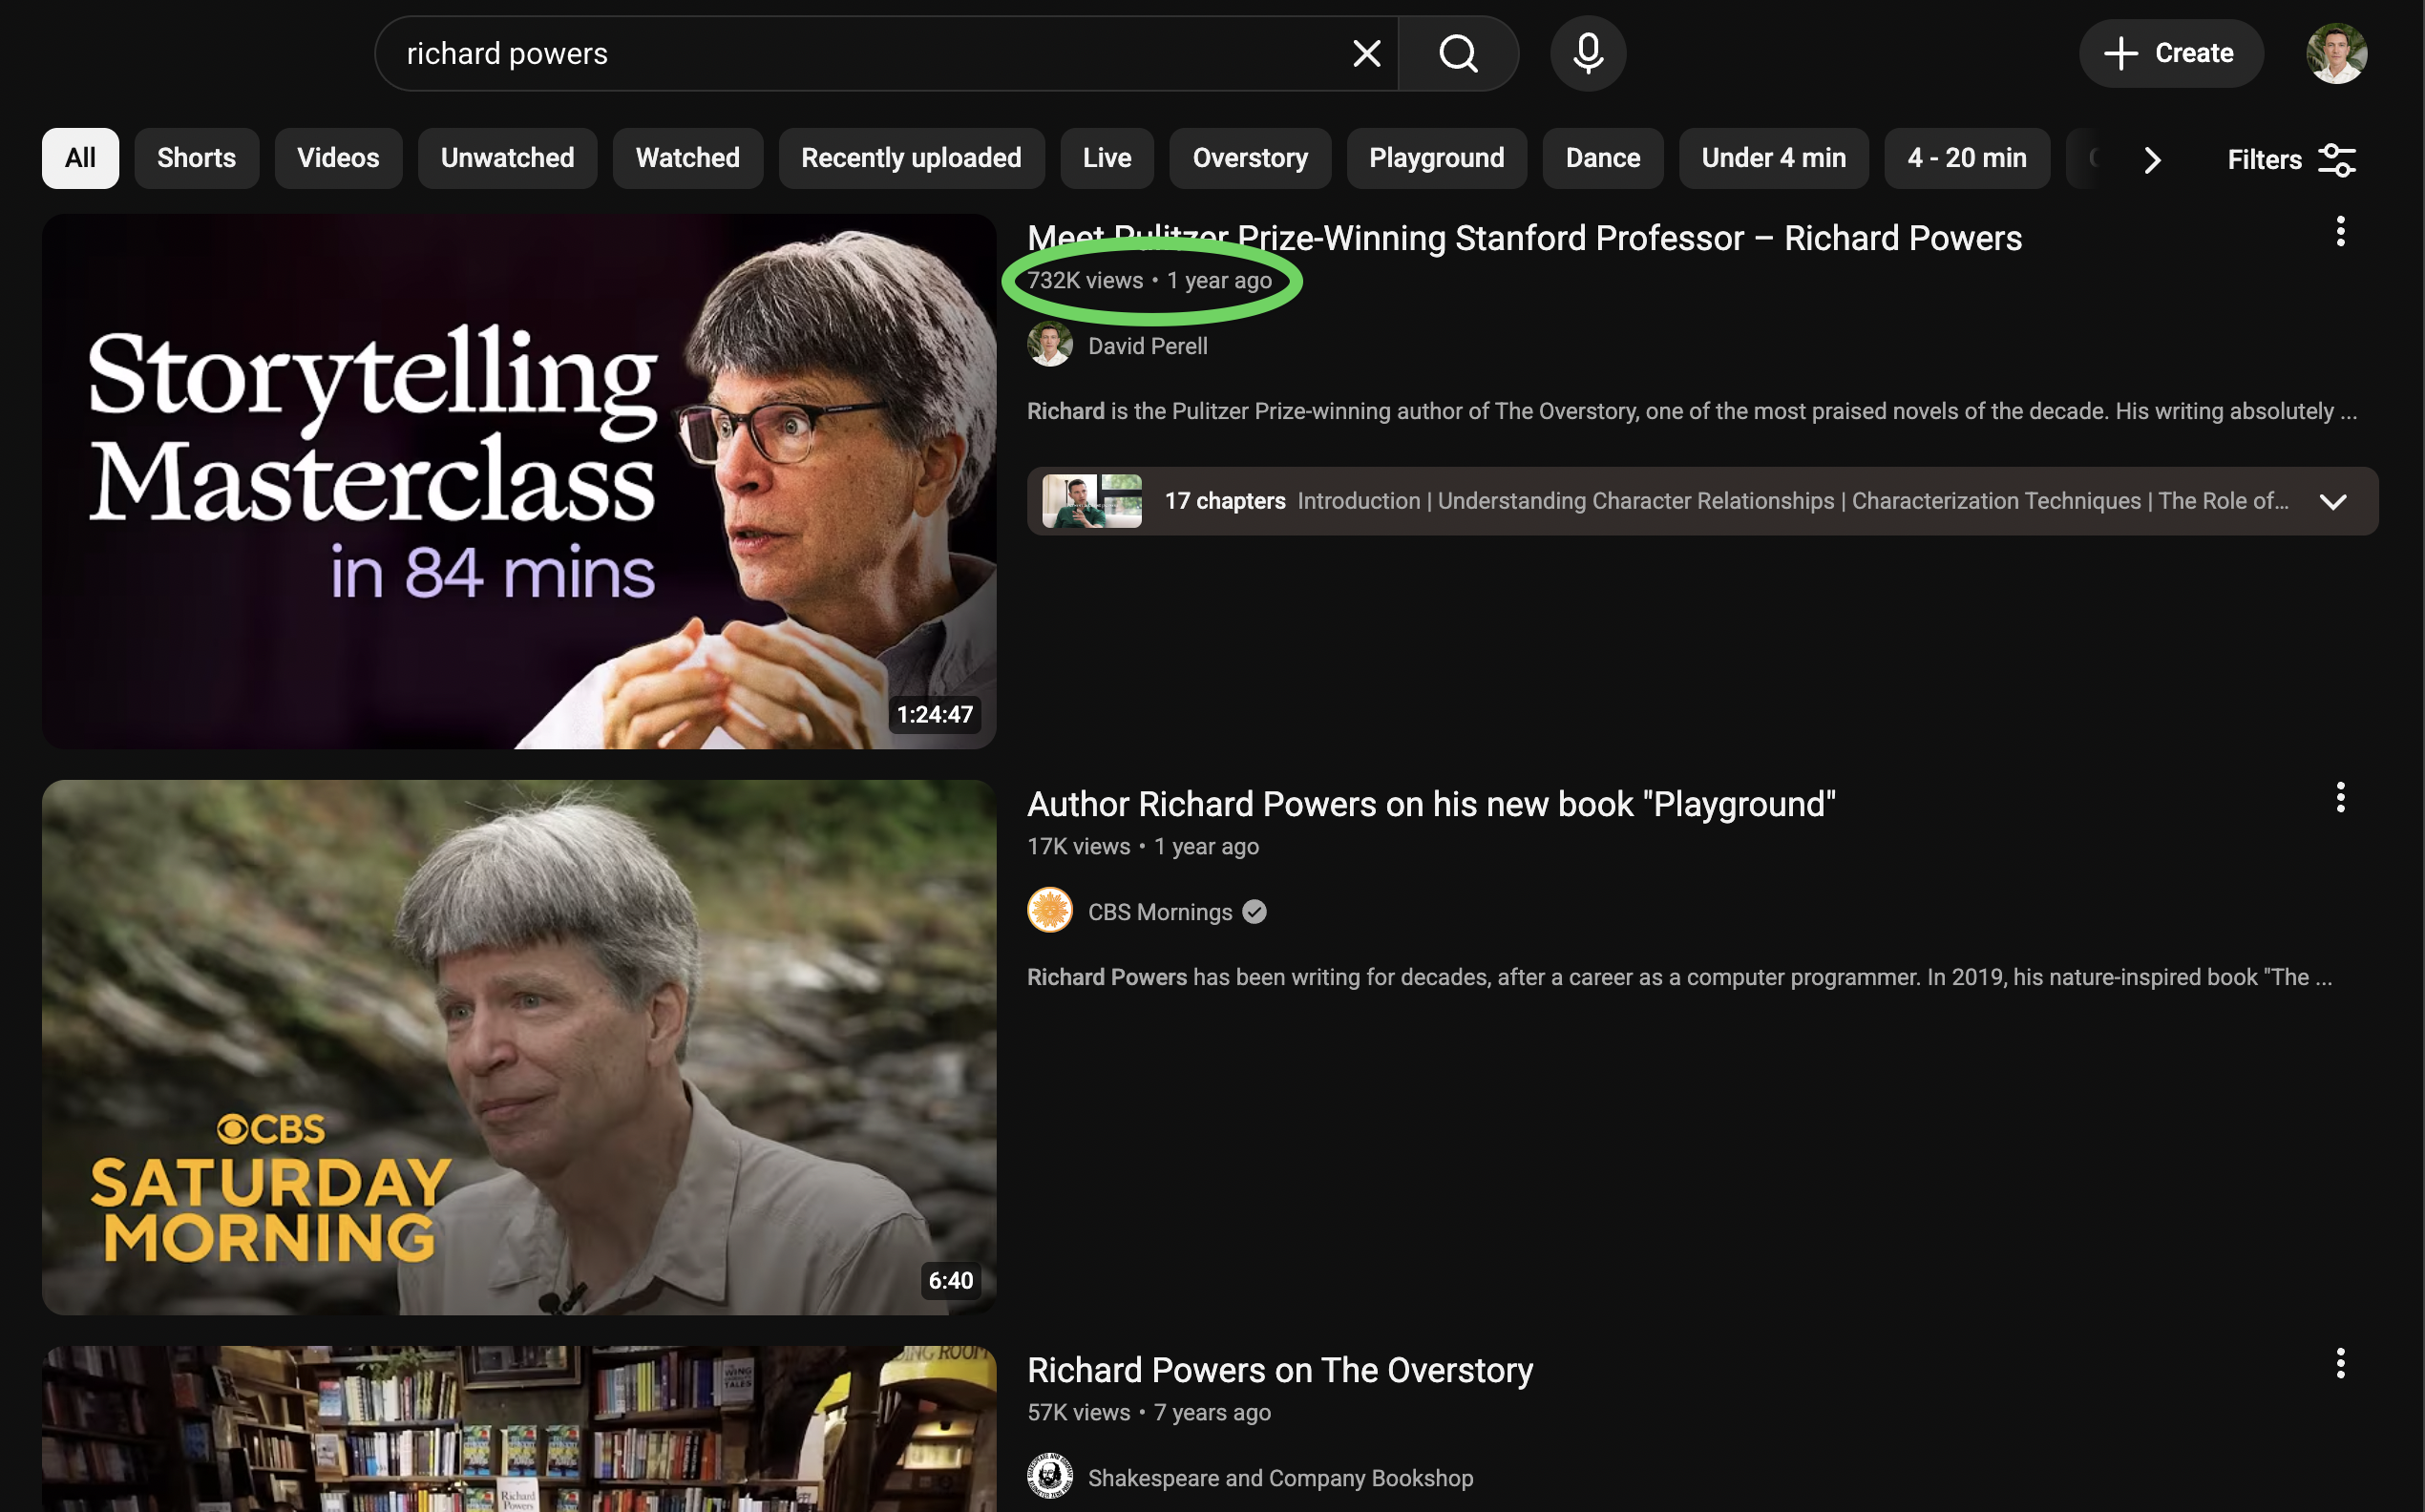Image resolution: width=2425 pixels, height=1512 pixels.
Task: Click the Create button
Action: 2169,54
